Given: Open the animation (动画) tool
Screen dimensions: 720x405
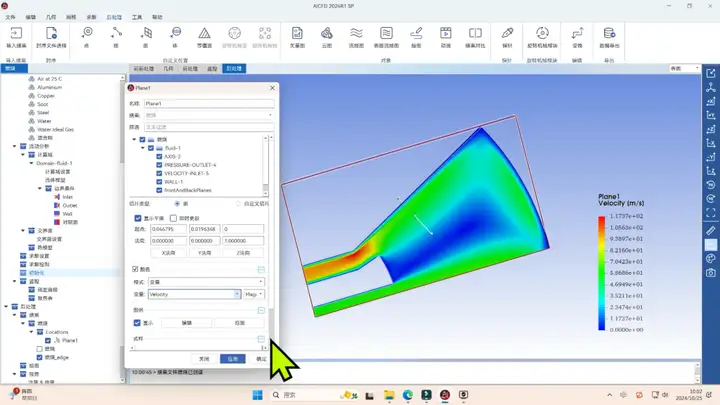Looking at the screenshot, I should pos(445,37).
